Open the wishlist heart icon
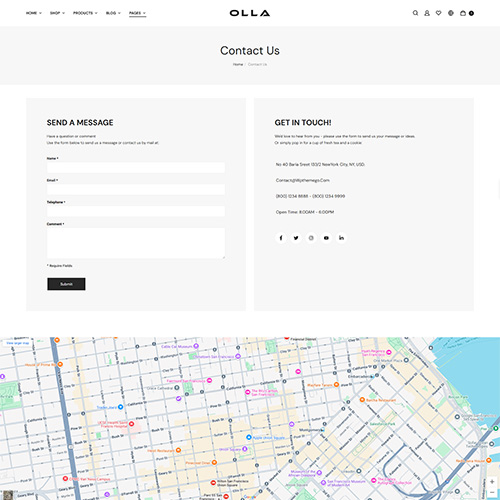The width and height of the screenshot is (500, 500). coord(439,13)
